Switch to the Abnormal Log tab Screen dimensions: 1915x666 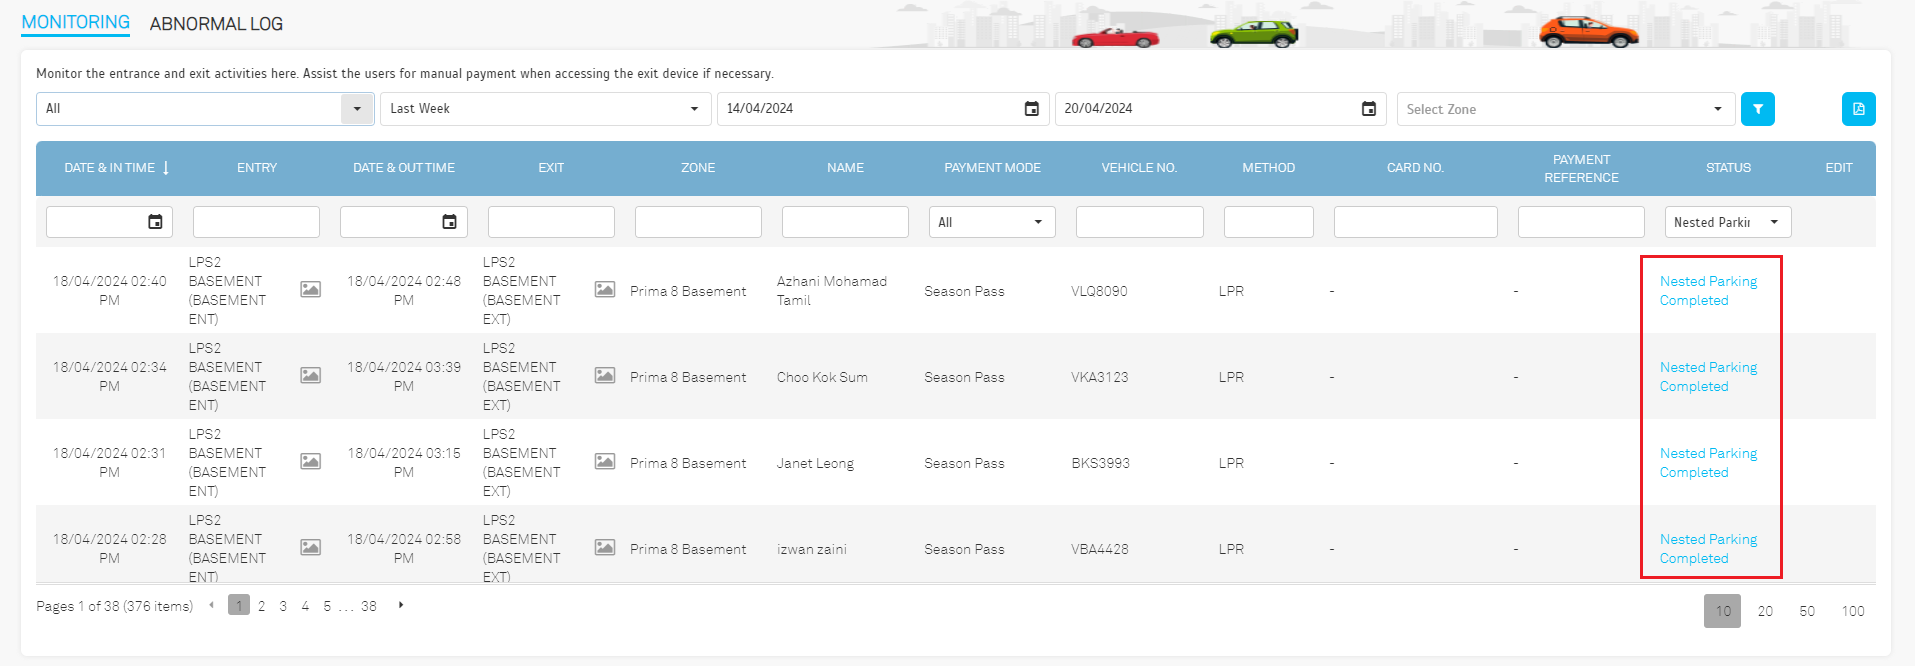click(216, 24)
